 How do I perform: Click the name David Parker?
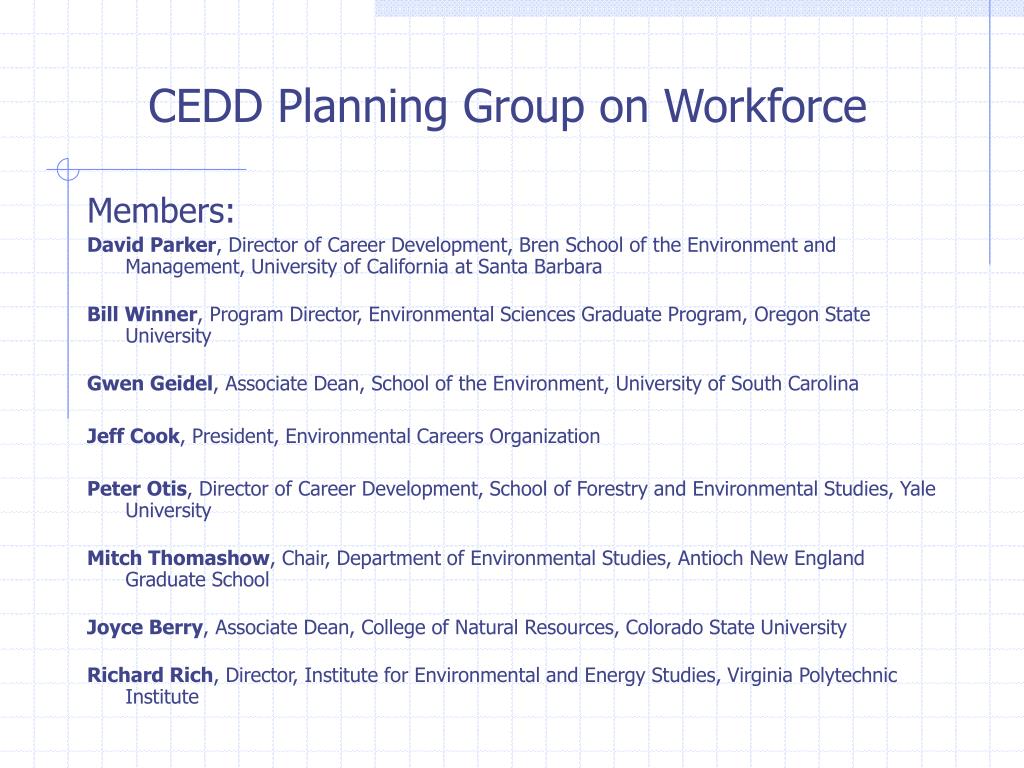(152, 245)
